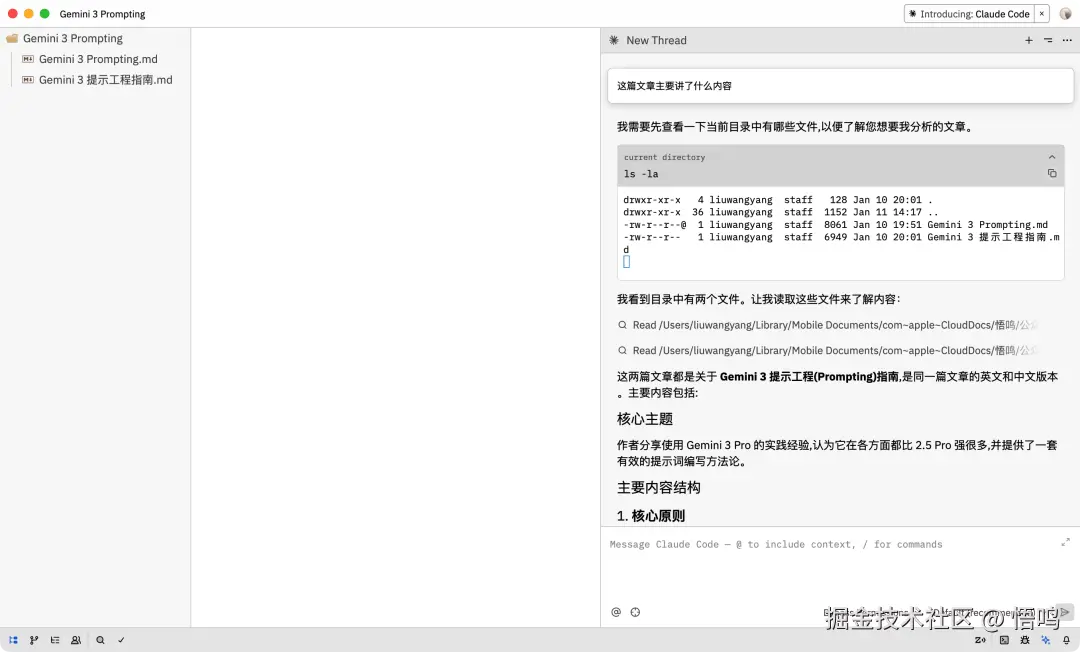Open the notifications bell icon
1080x652 pixels.
1066,640
